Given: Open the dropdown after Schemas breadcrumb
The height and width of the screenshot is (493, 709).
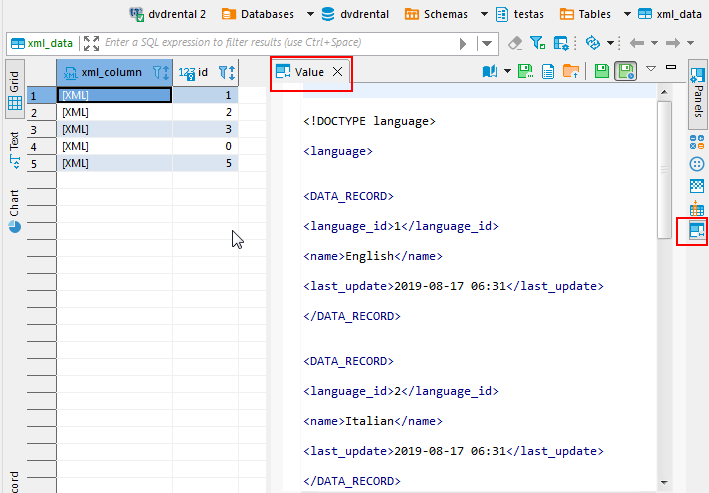Looking at the screenshot, I should (x=484, y=14).
